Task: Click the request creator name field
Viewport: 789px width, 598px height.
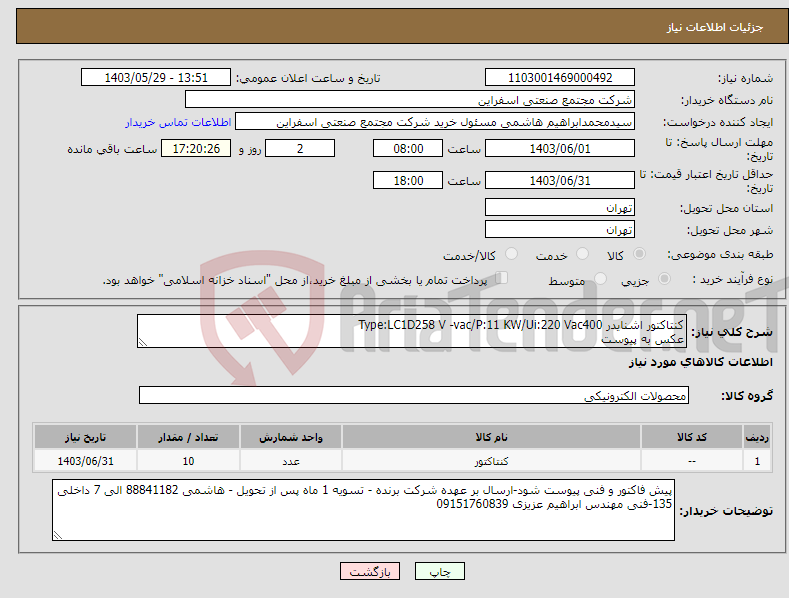Action: [x=435, y=122]
